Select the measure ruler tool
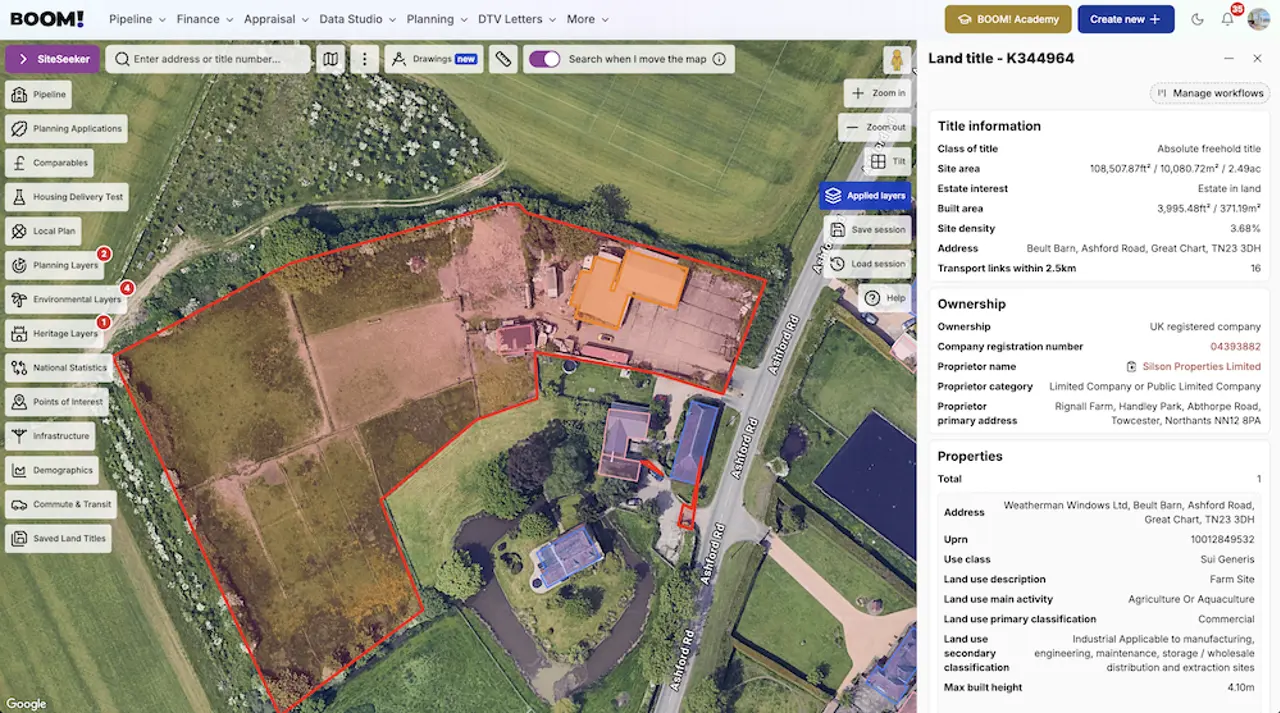Screen dimensions: 1280x713 click(504, 59)
